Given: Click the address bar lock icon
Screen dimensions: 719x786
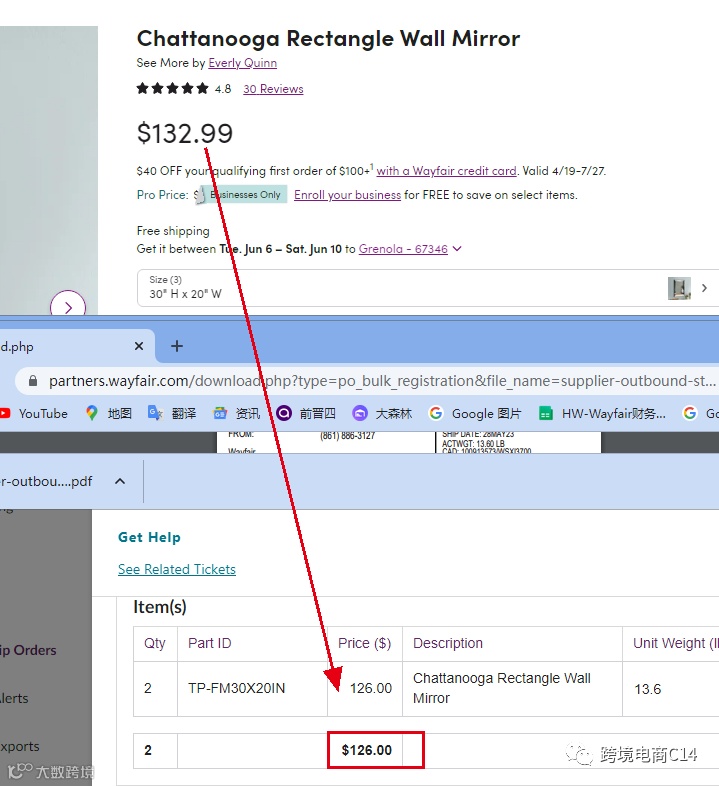Looking at the screenshot, I should tap(33, 381).
